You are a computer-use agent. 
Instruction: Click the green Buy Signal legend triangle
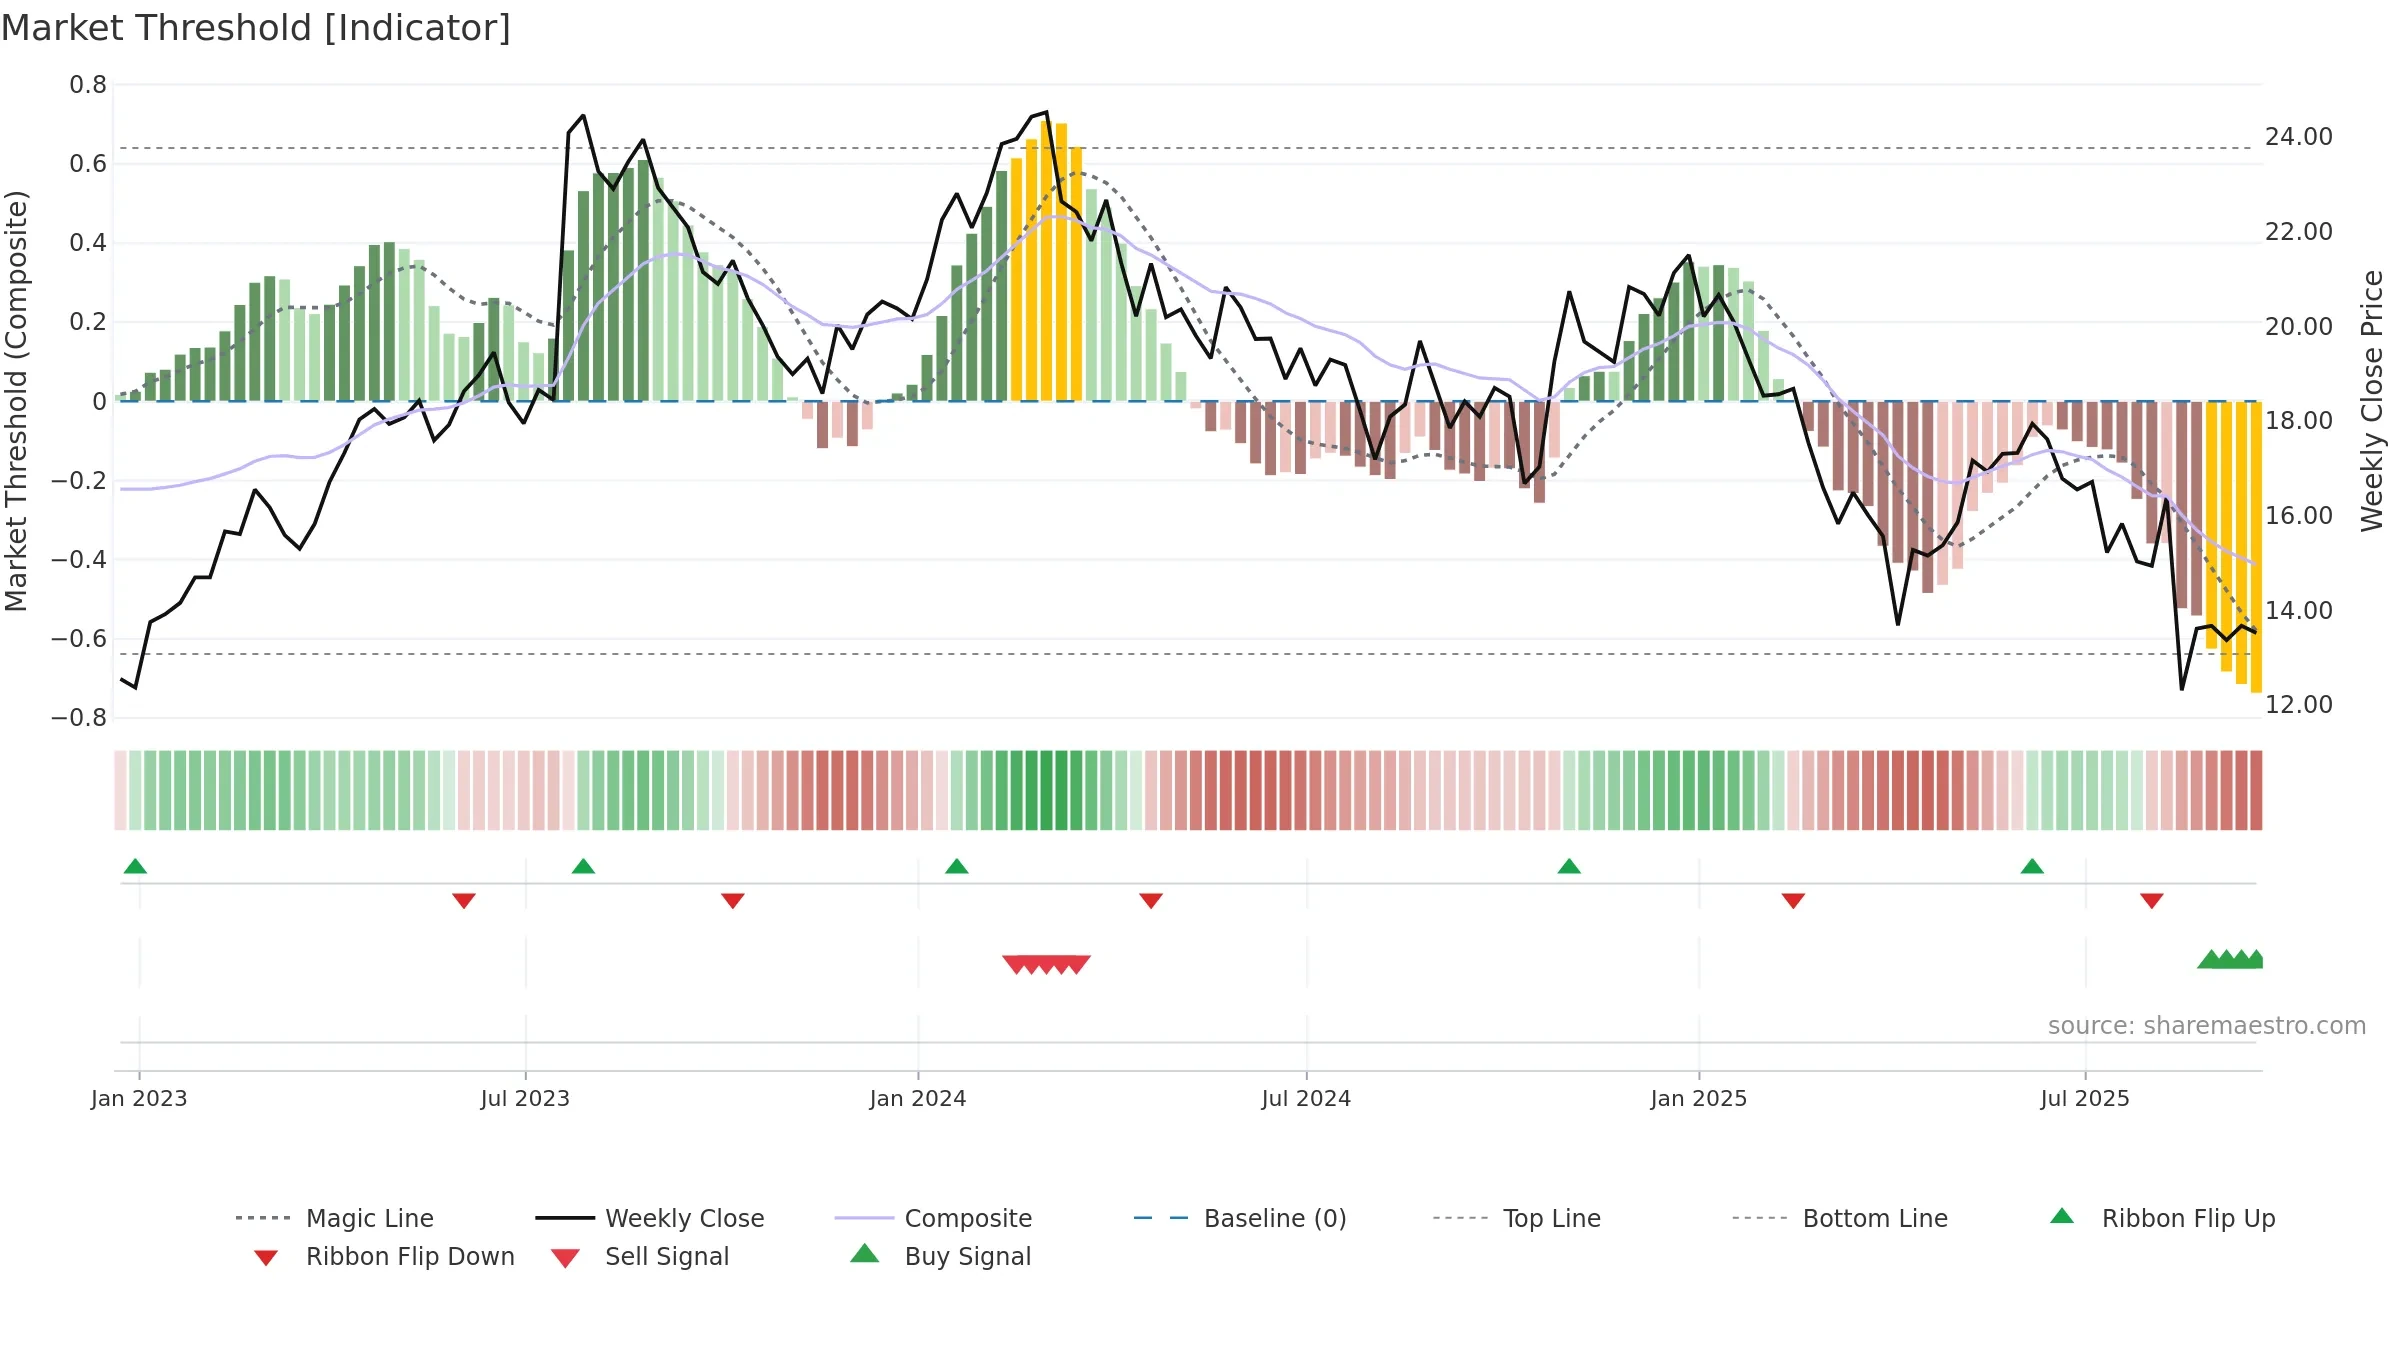864,1253
